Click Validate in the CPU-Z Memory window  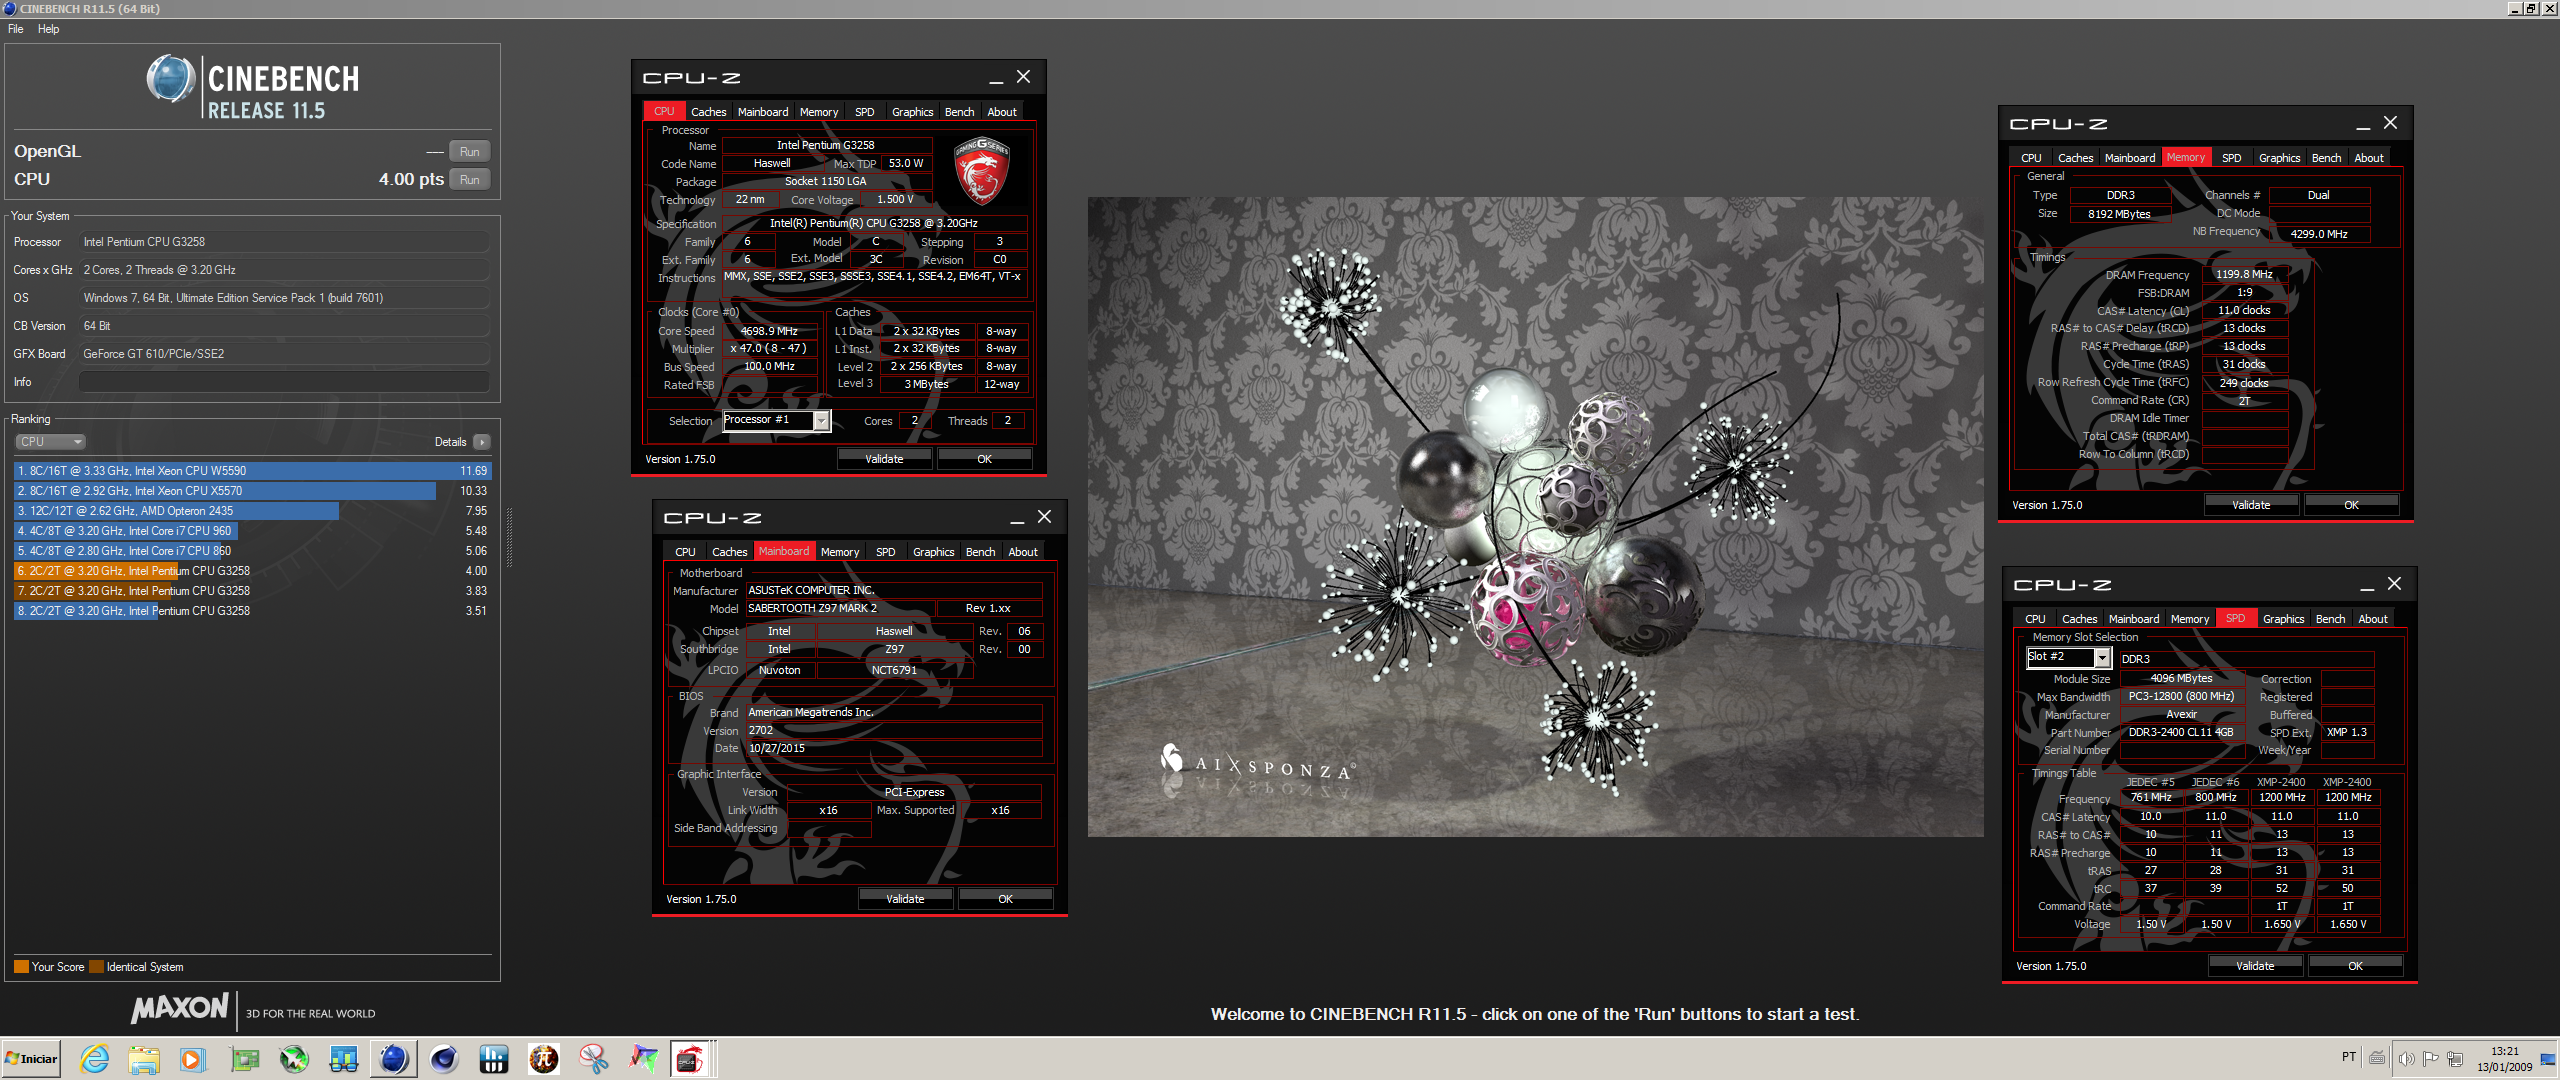click(2251, 505)
